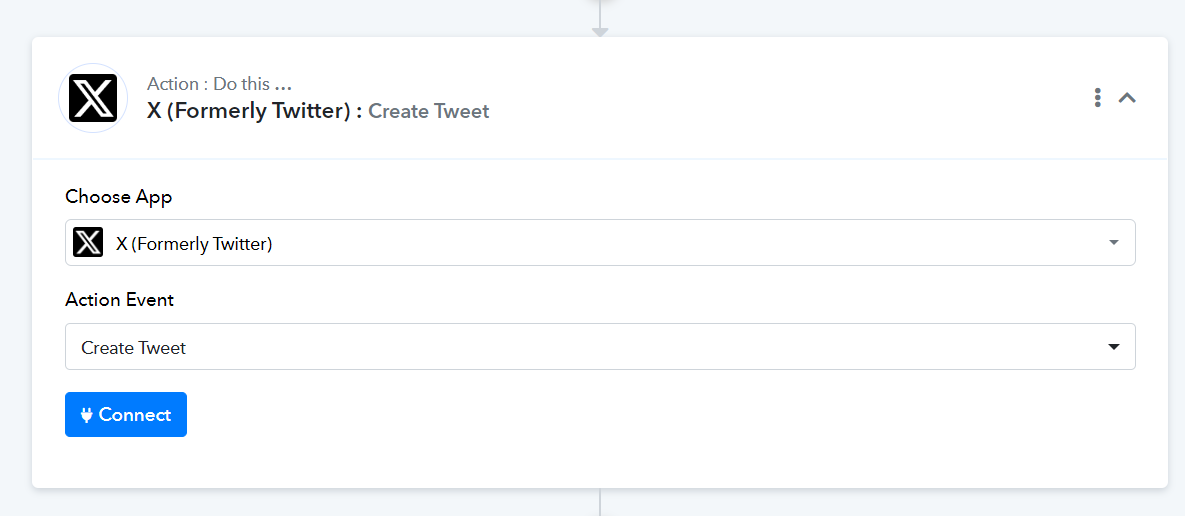1185x516 pixels.
Task: Click 'X (Formerly Twitter)' text in dropdown
Action: pos(194,243)
